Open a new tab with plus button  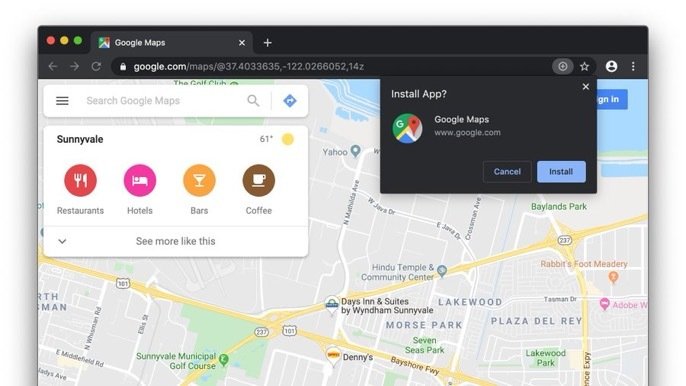click(268, 42)
